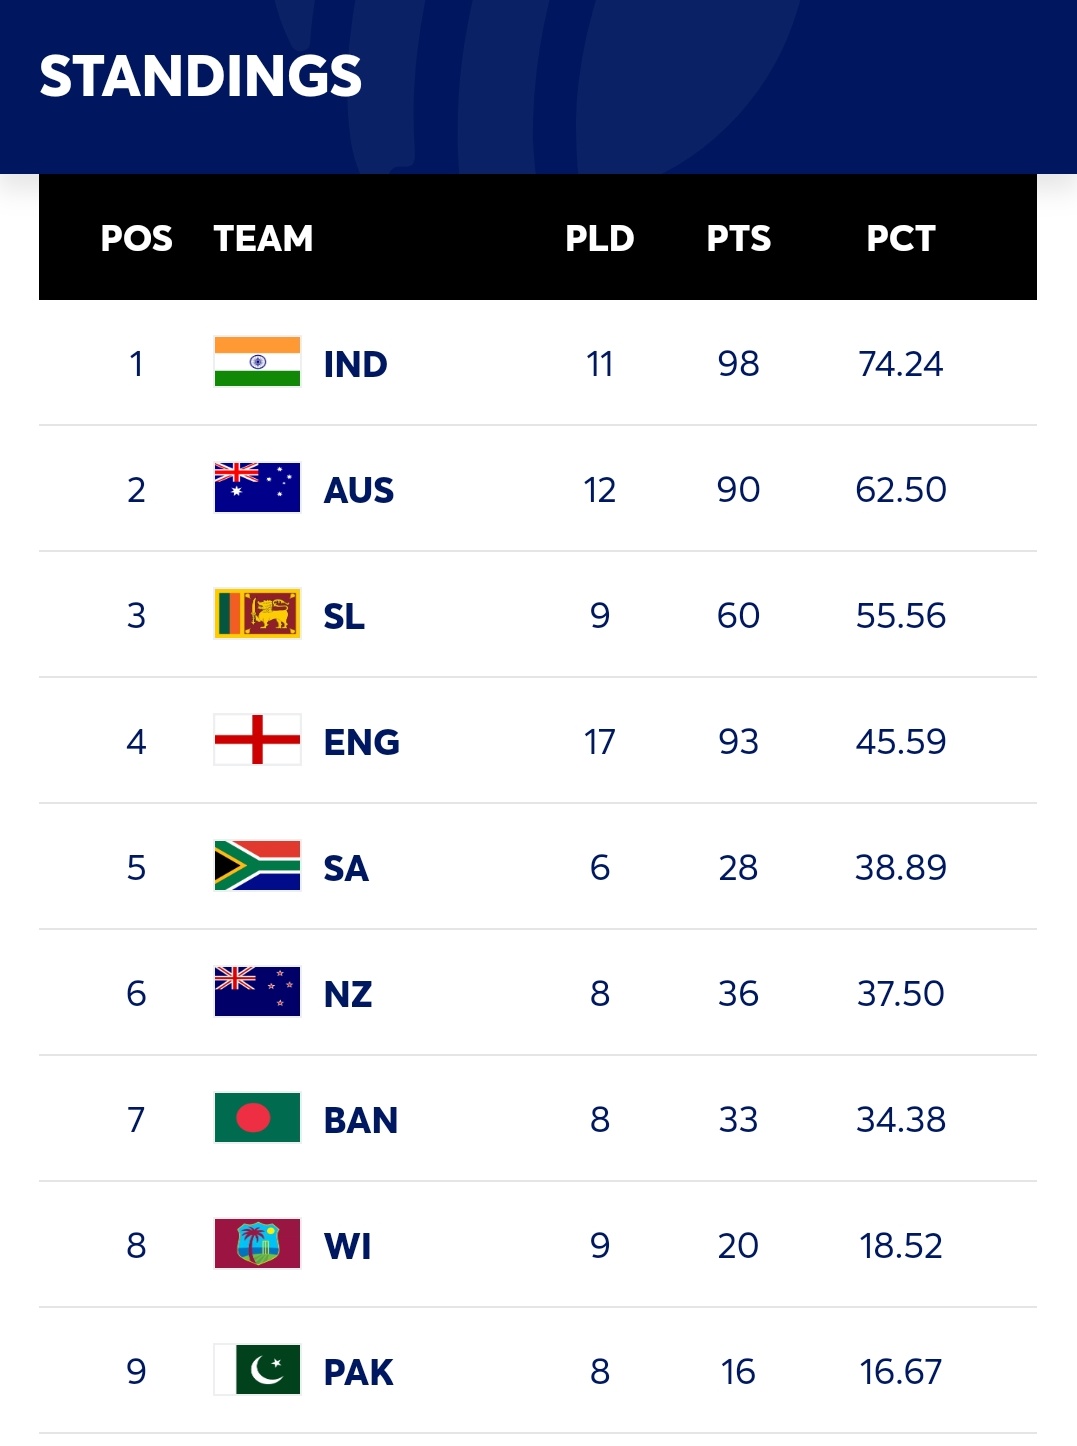Screen dimensions: 1077x1446
Task: Open the IND team link
Action: (x=355, y=364)
